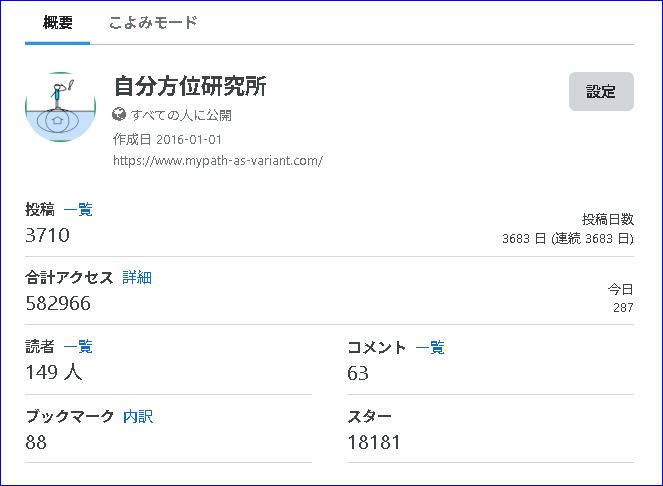
Task: Open the 一覧 link next to 読者
Action: (x=78, y=346)
